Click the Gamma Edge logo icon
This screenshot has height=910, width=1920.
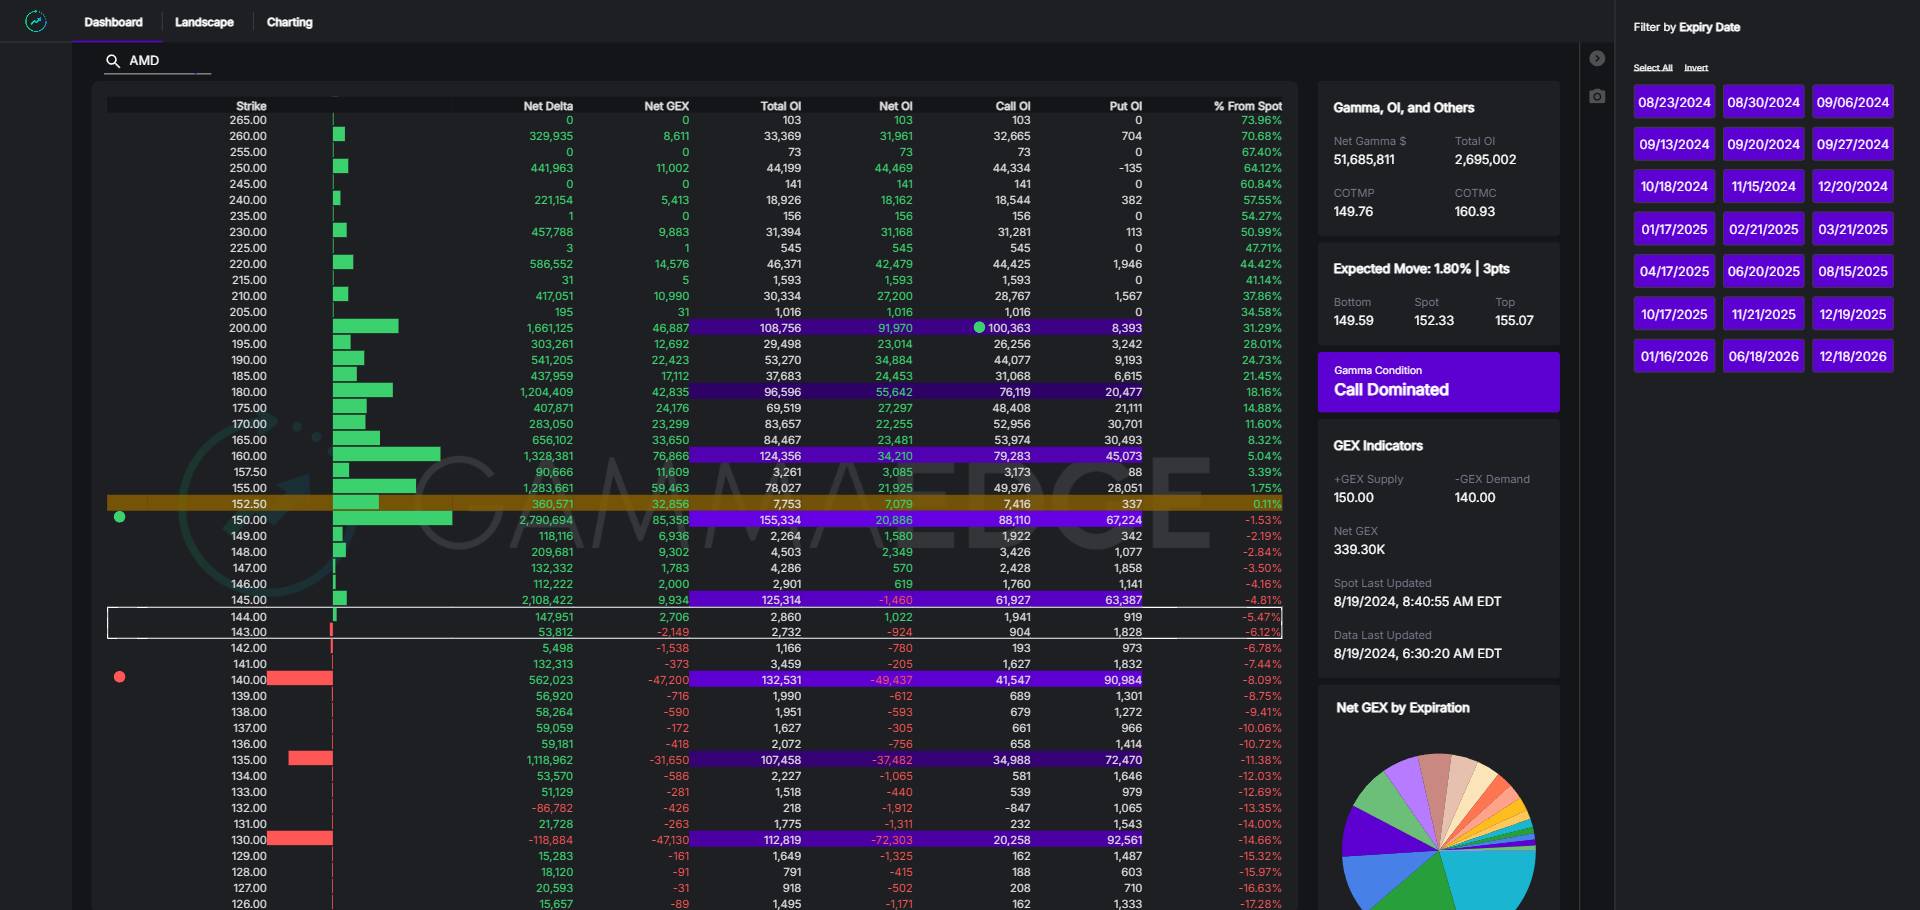tap(36, 21)
